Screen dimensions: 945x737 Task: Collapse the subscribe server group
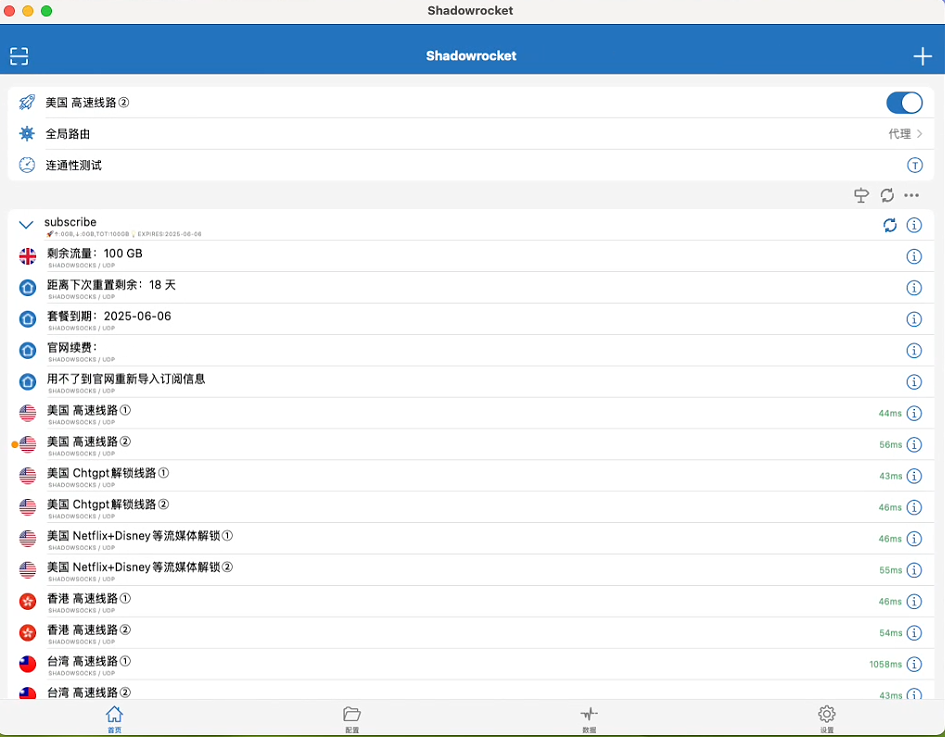tap(27, 226)
